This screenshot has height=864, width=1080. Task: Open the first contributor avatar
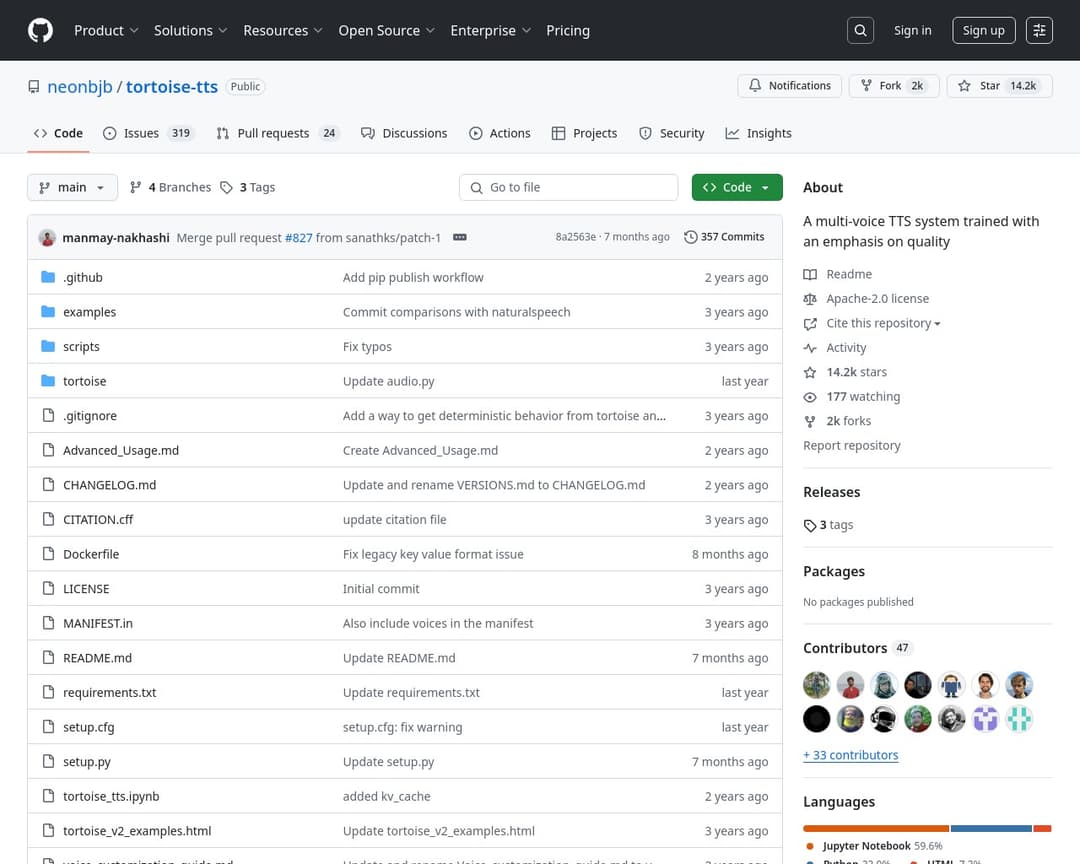point(816,685)
